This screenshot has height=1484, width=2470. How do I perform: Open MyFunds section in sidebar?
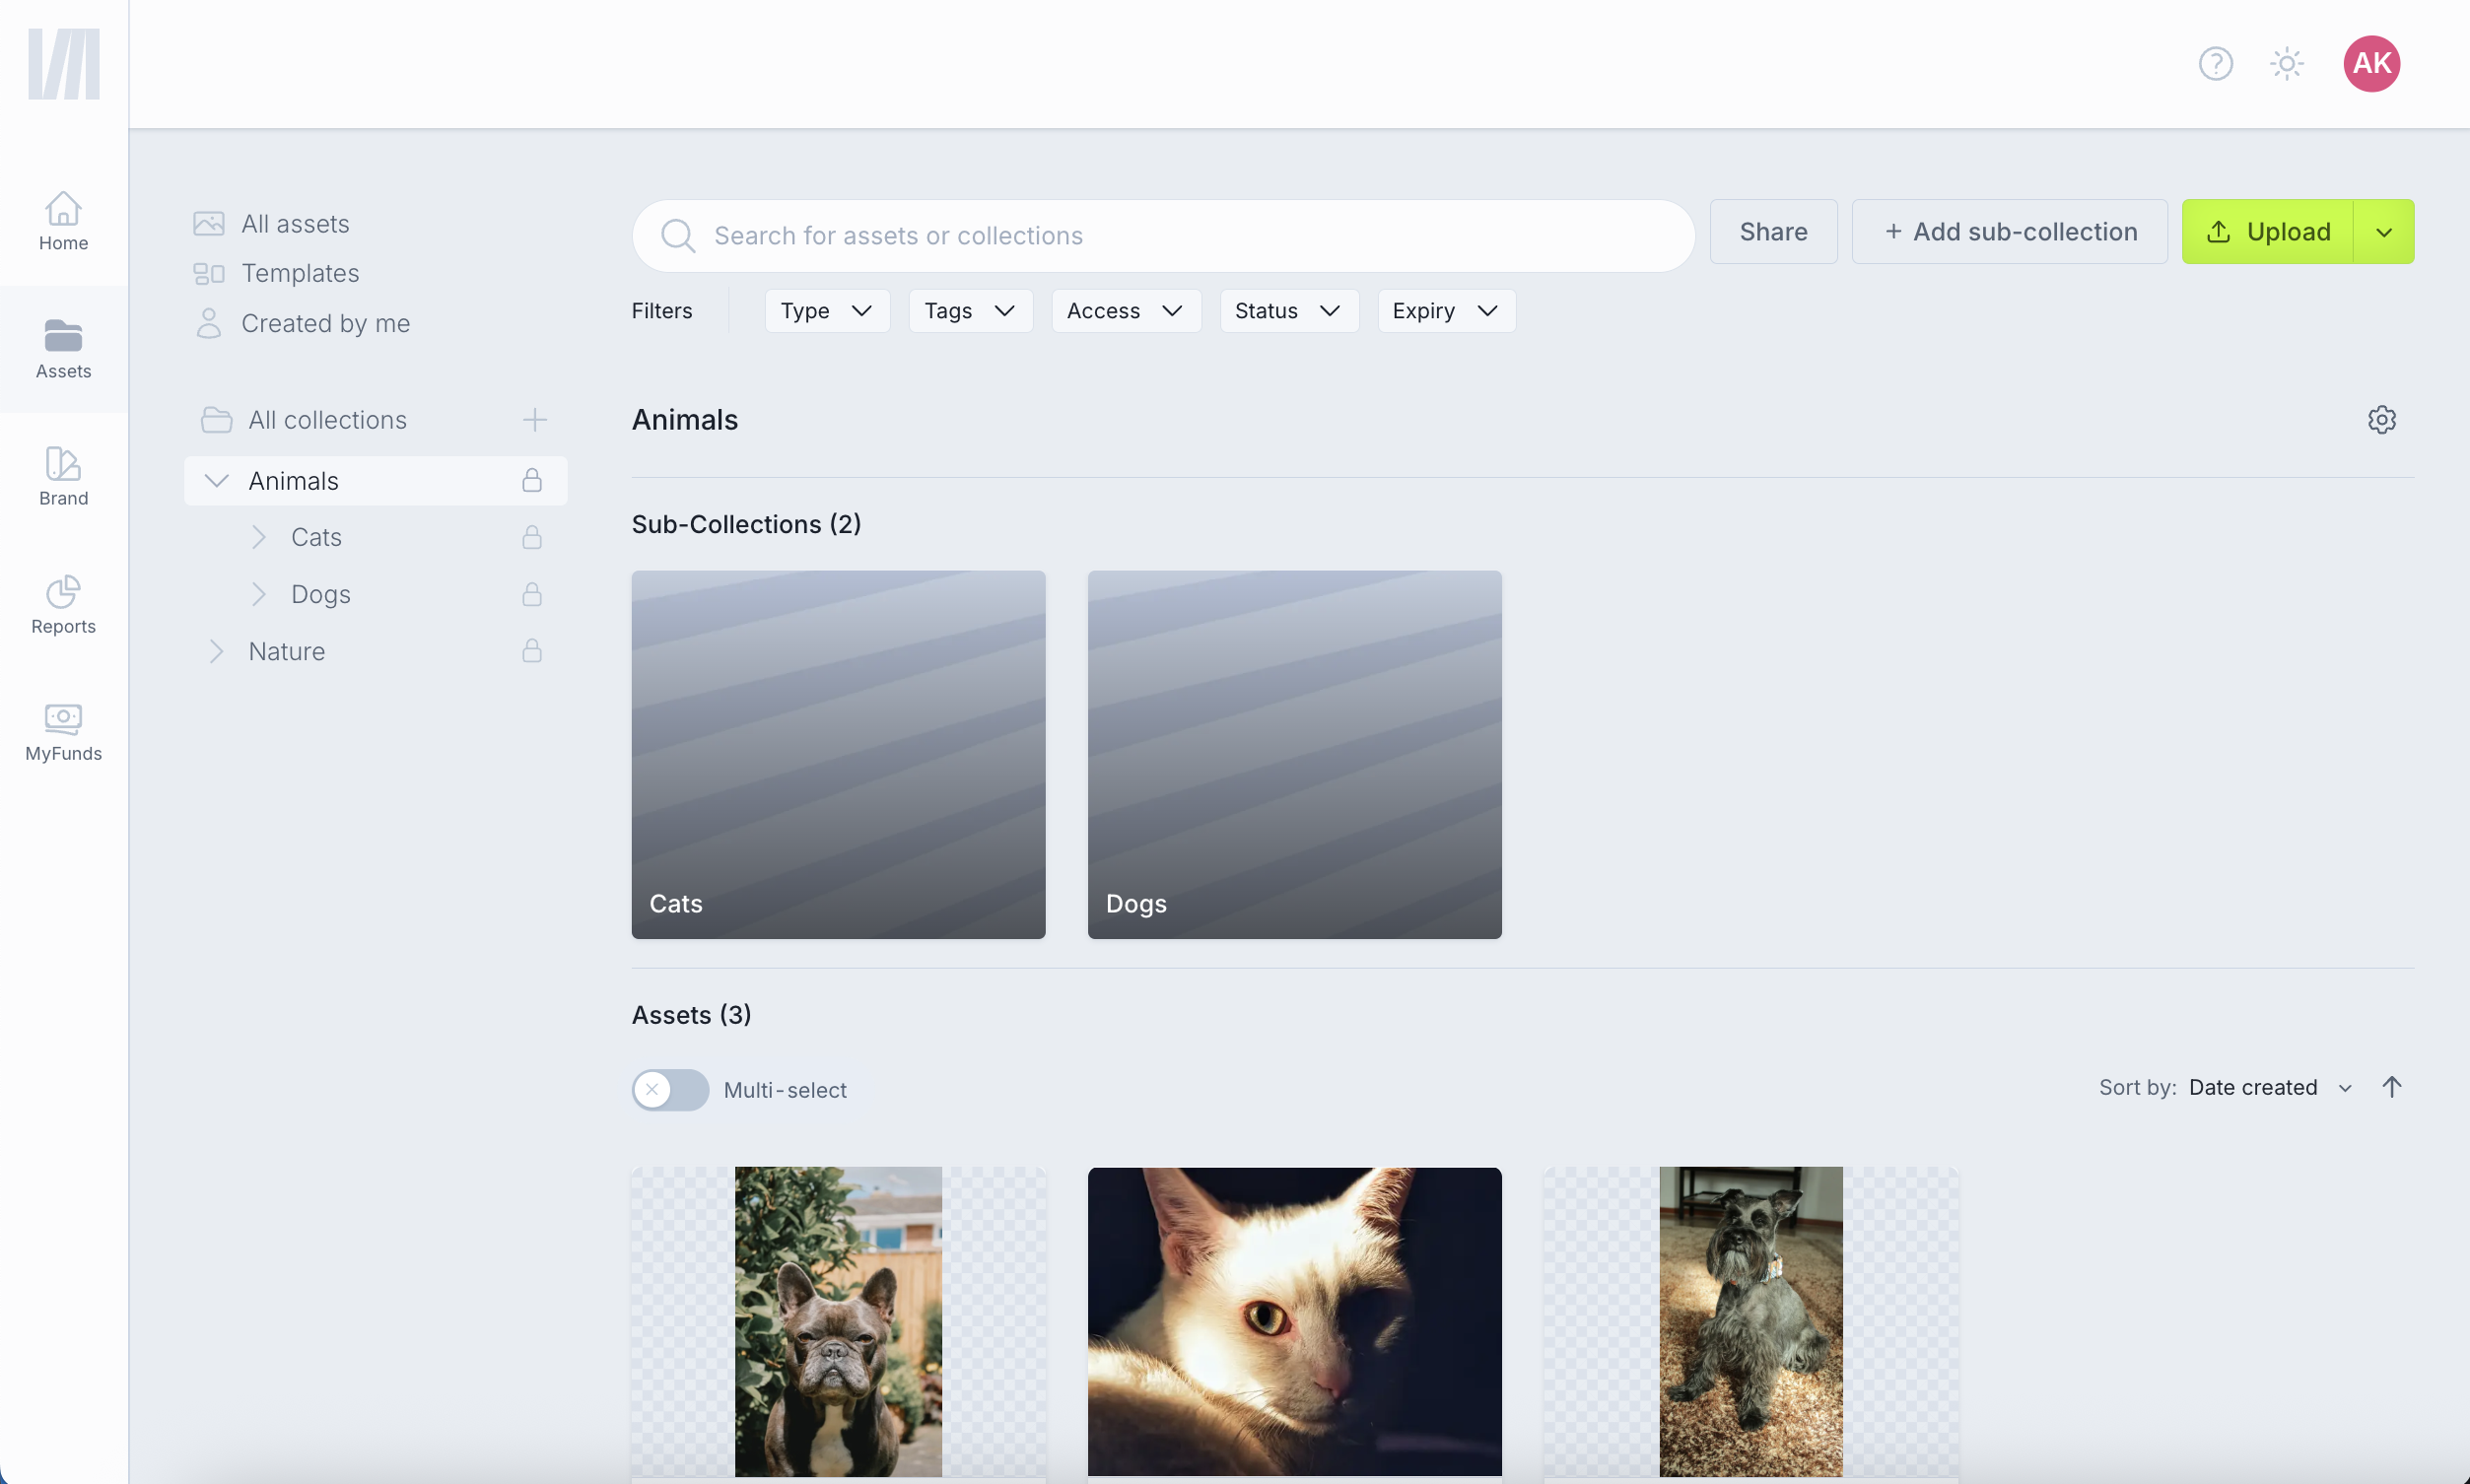click(63, 732)
